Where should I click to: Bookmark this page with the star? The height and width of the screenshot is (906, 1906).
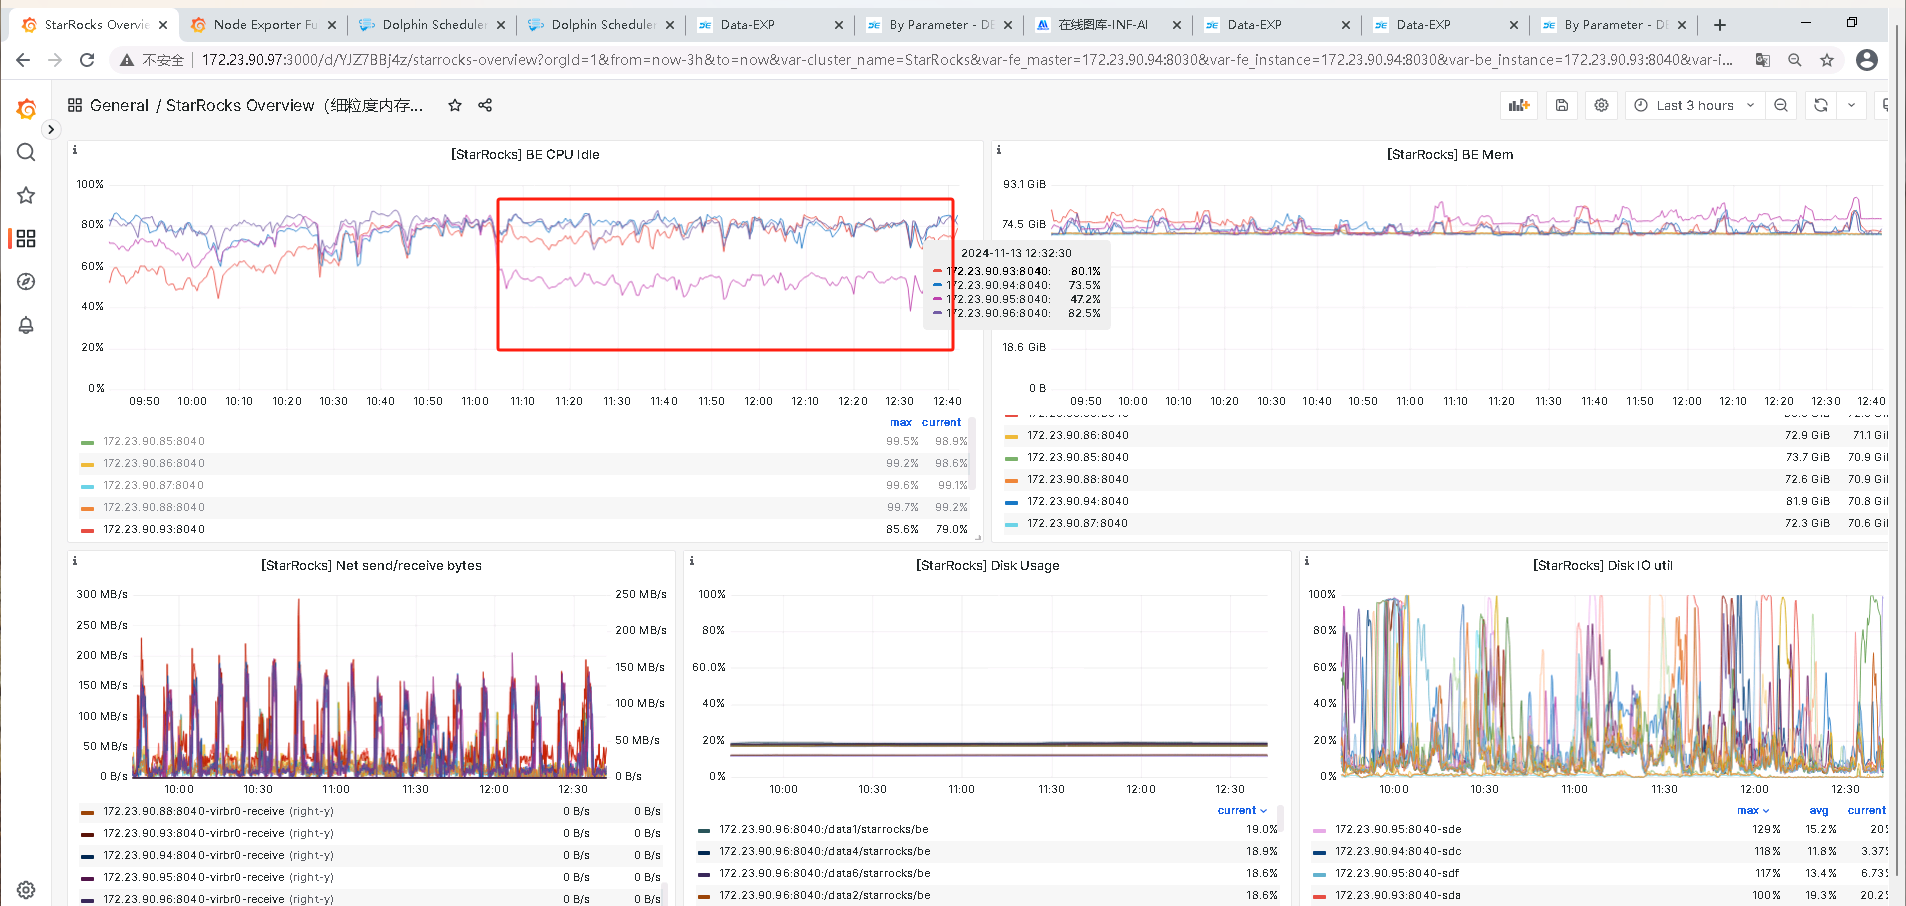(1827, 60)
